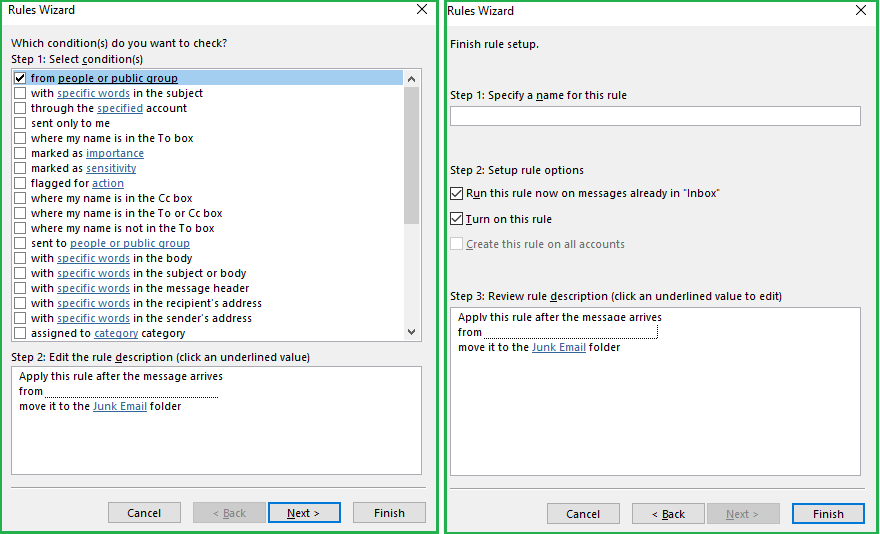Open the 'sensitivity' link
Image resolution: width=880 pixels, height=534 pixels.
[111, 168]
